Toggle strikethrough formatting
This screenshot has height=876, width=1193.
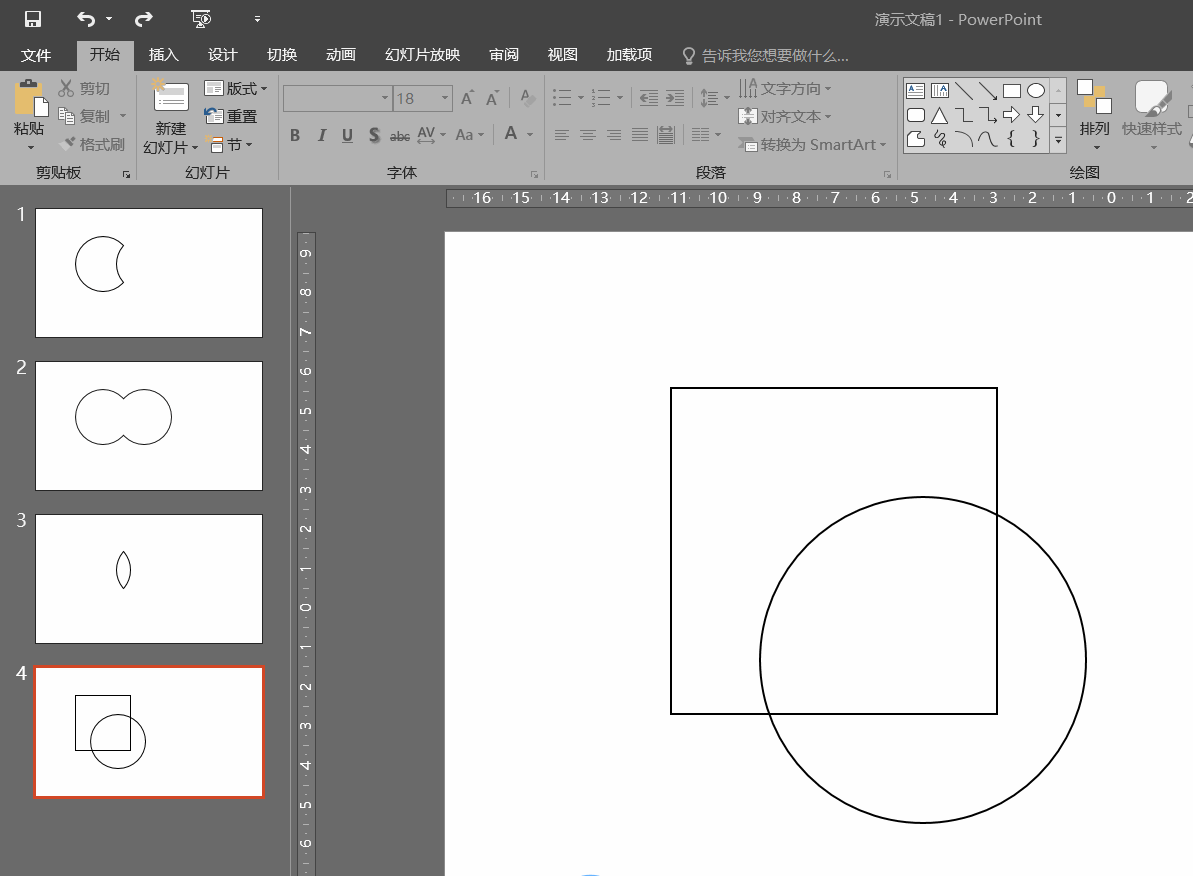pos(399,135)
